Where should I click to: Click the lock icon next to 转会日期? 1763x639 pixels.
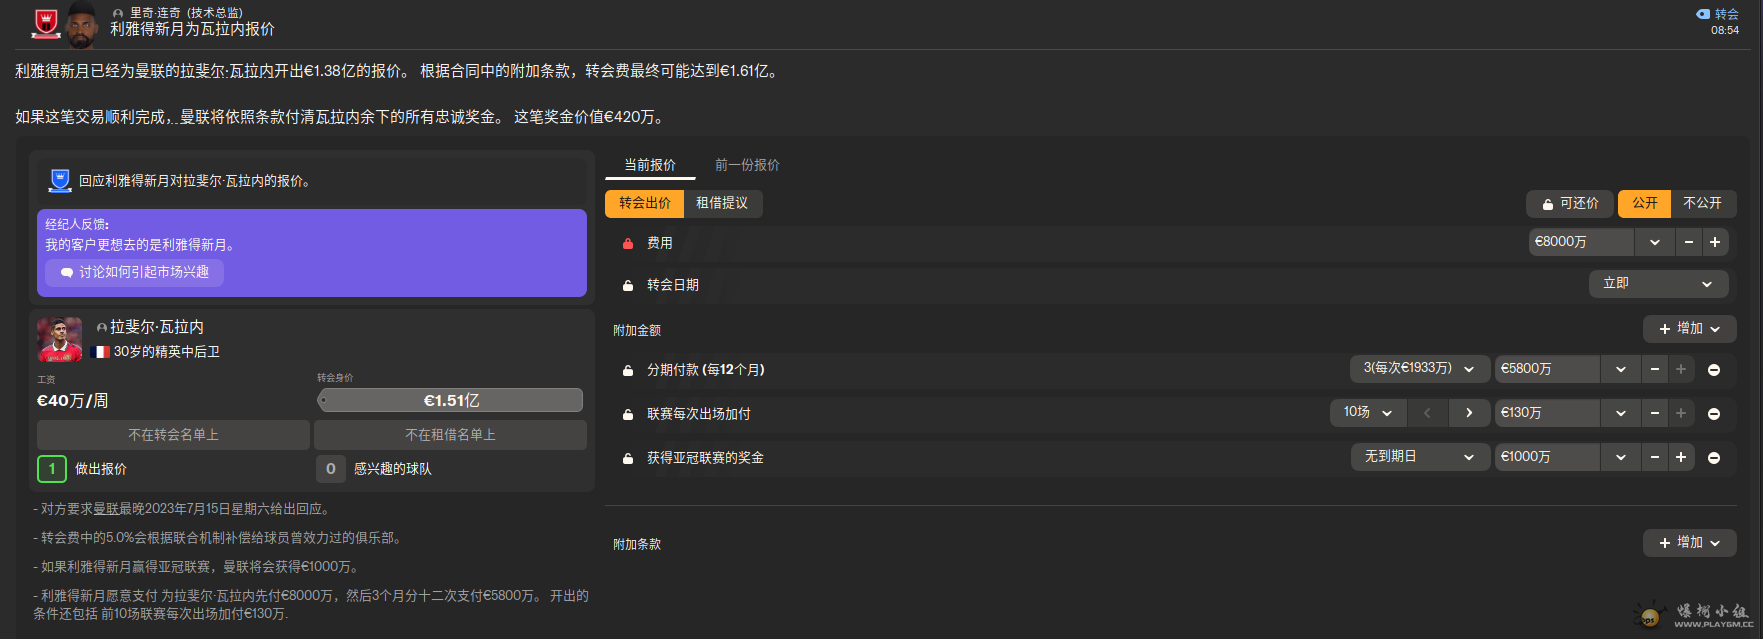coord(628,285)
